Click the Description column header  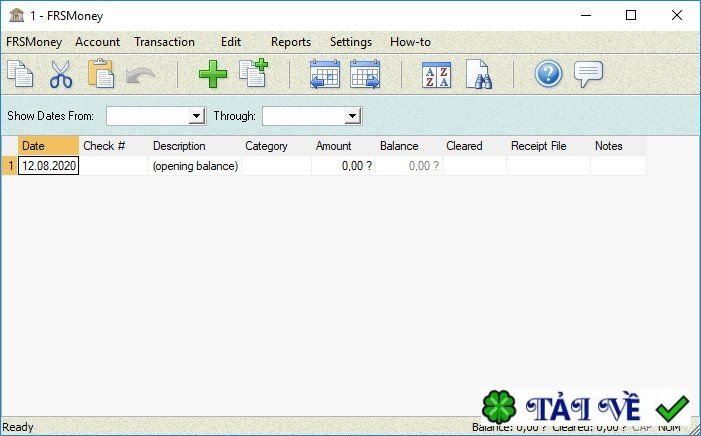coord(195,146)
